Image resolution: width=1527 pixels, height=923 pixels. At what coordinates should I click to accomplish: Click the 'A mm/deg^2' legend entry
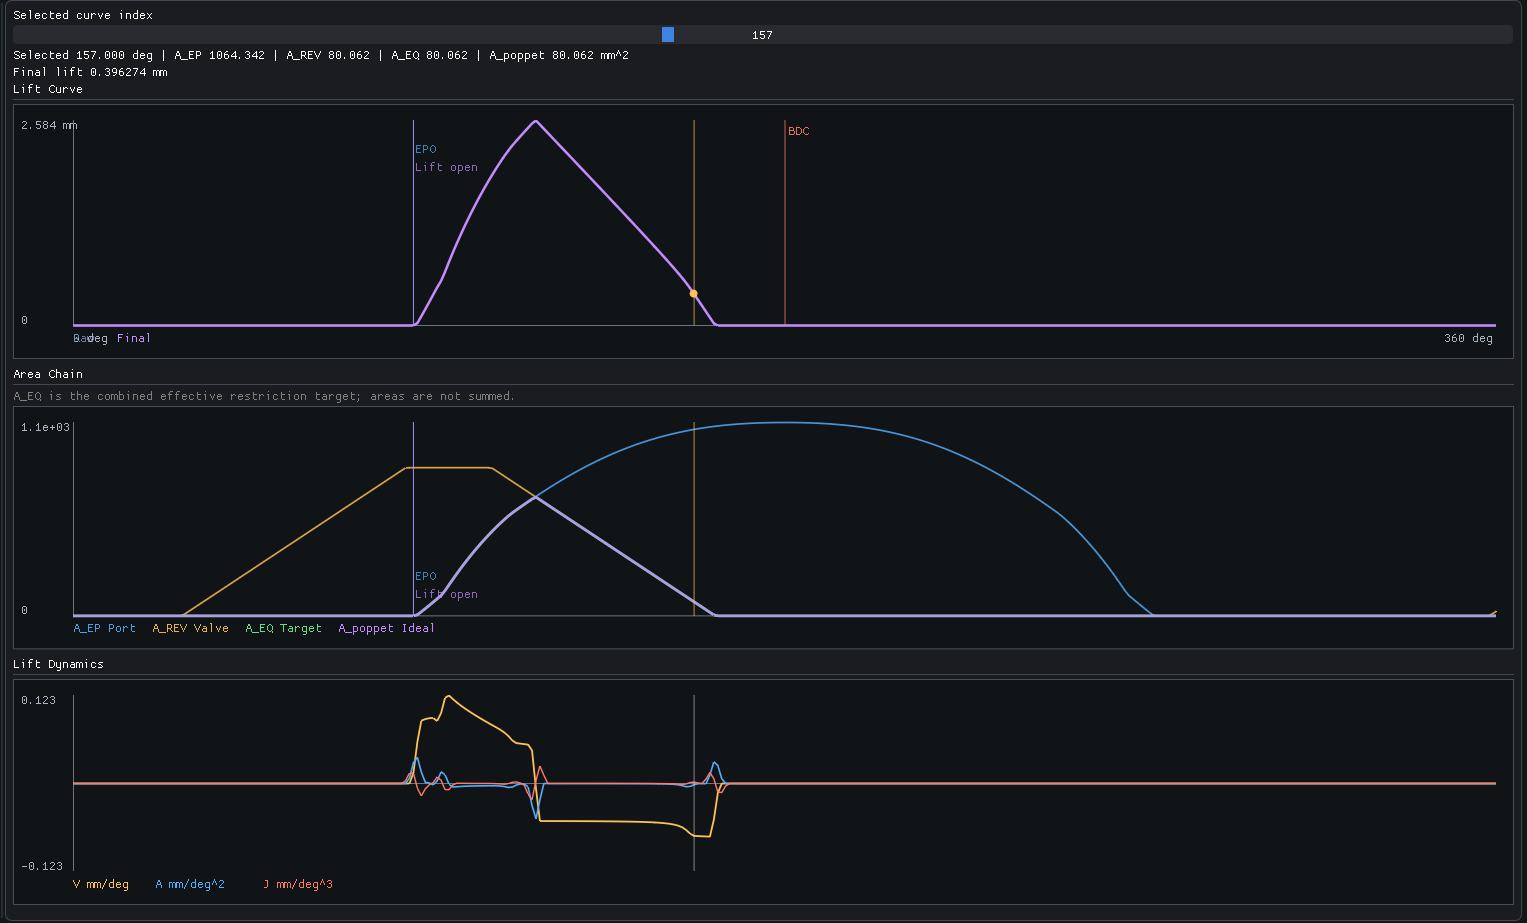tap(190, 884)
